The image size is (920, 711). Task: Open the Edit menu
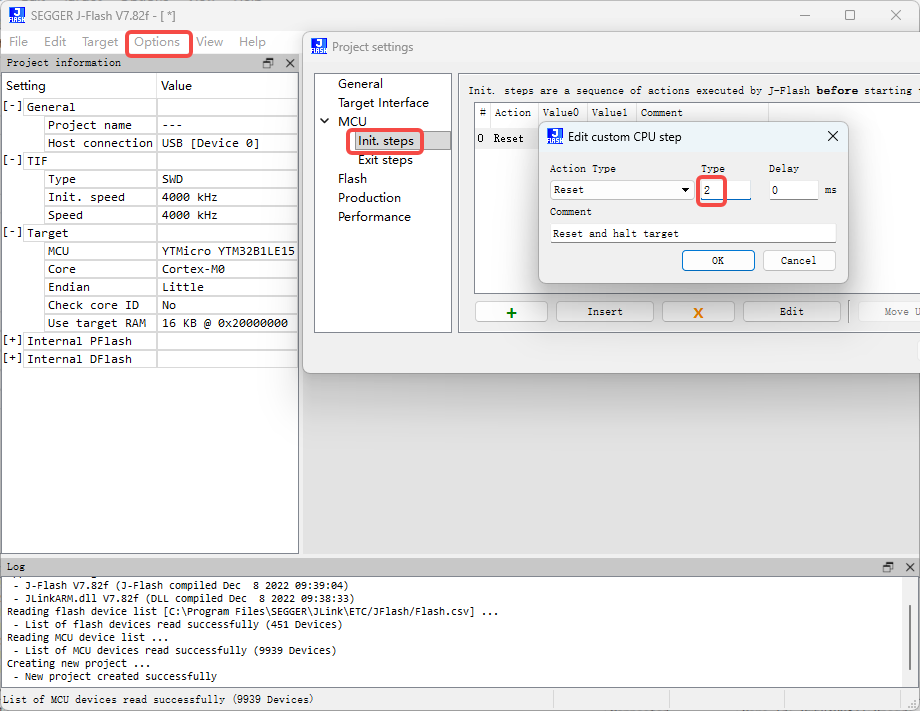[x=55, y=42]
